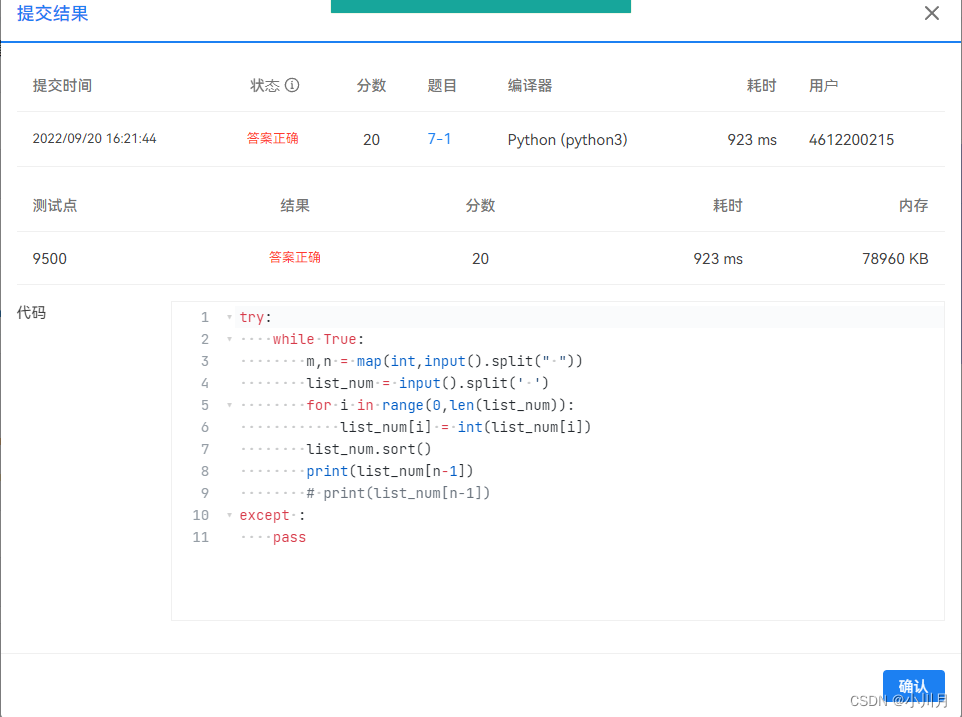
Task: Click the user ID 4612200215
Action: pos(851,139)
